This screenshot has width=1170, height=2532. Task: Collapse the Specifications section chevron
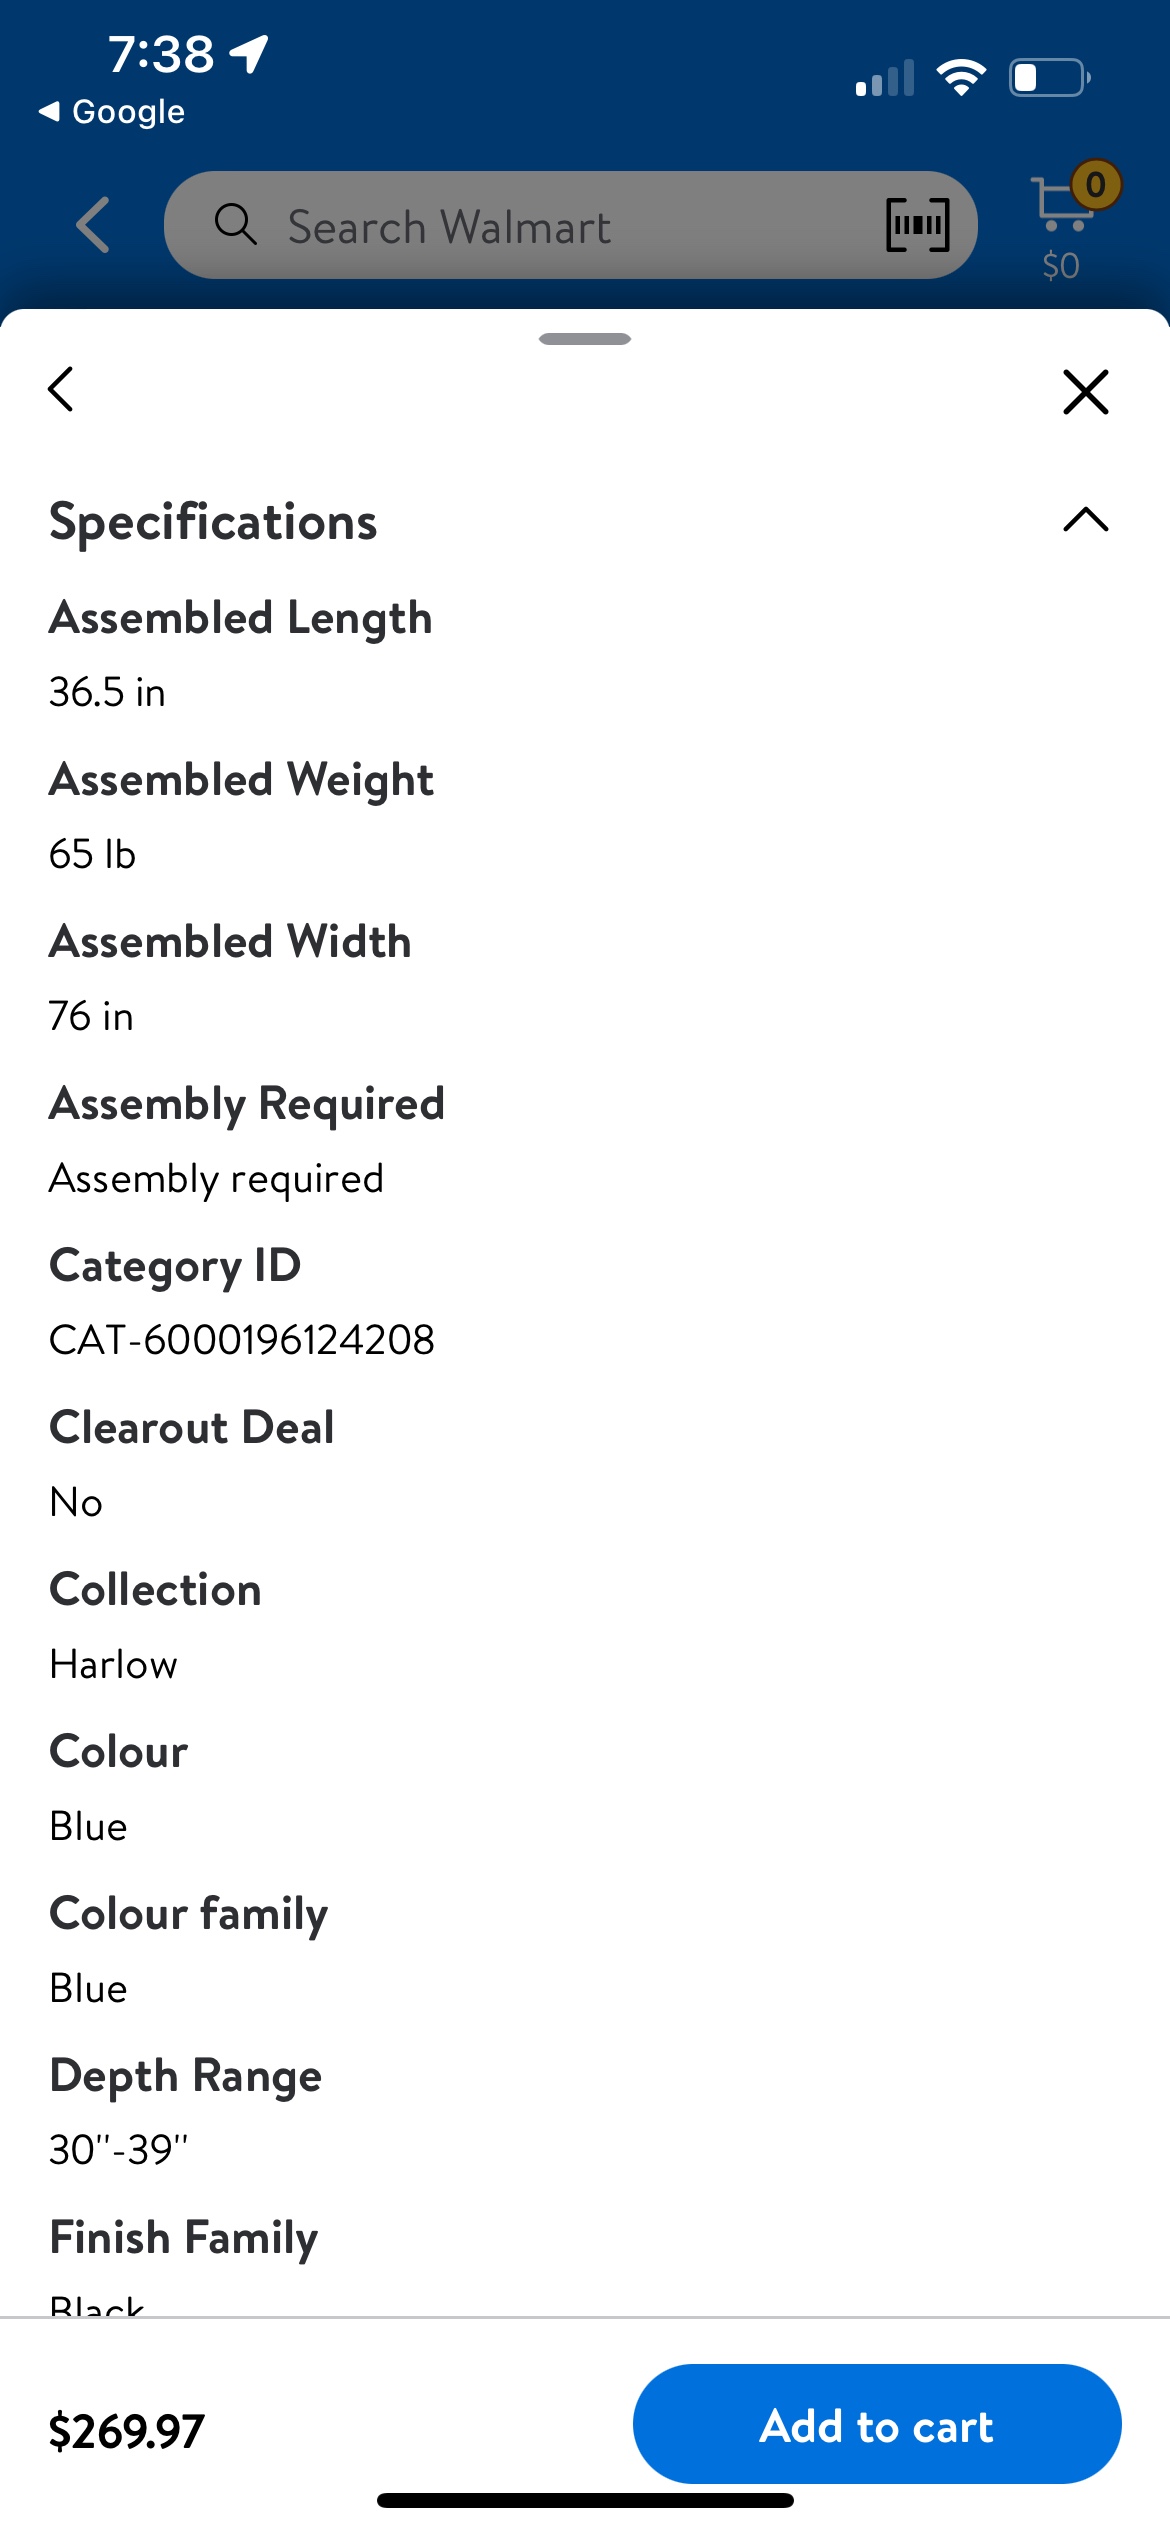click(1085, 520)
